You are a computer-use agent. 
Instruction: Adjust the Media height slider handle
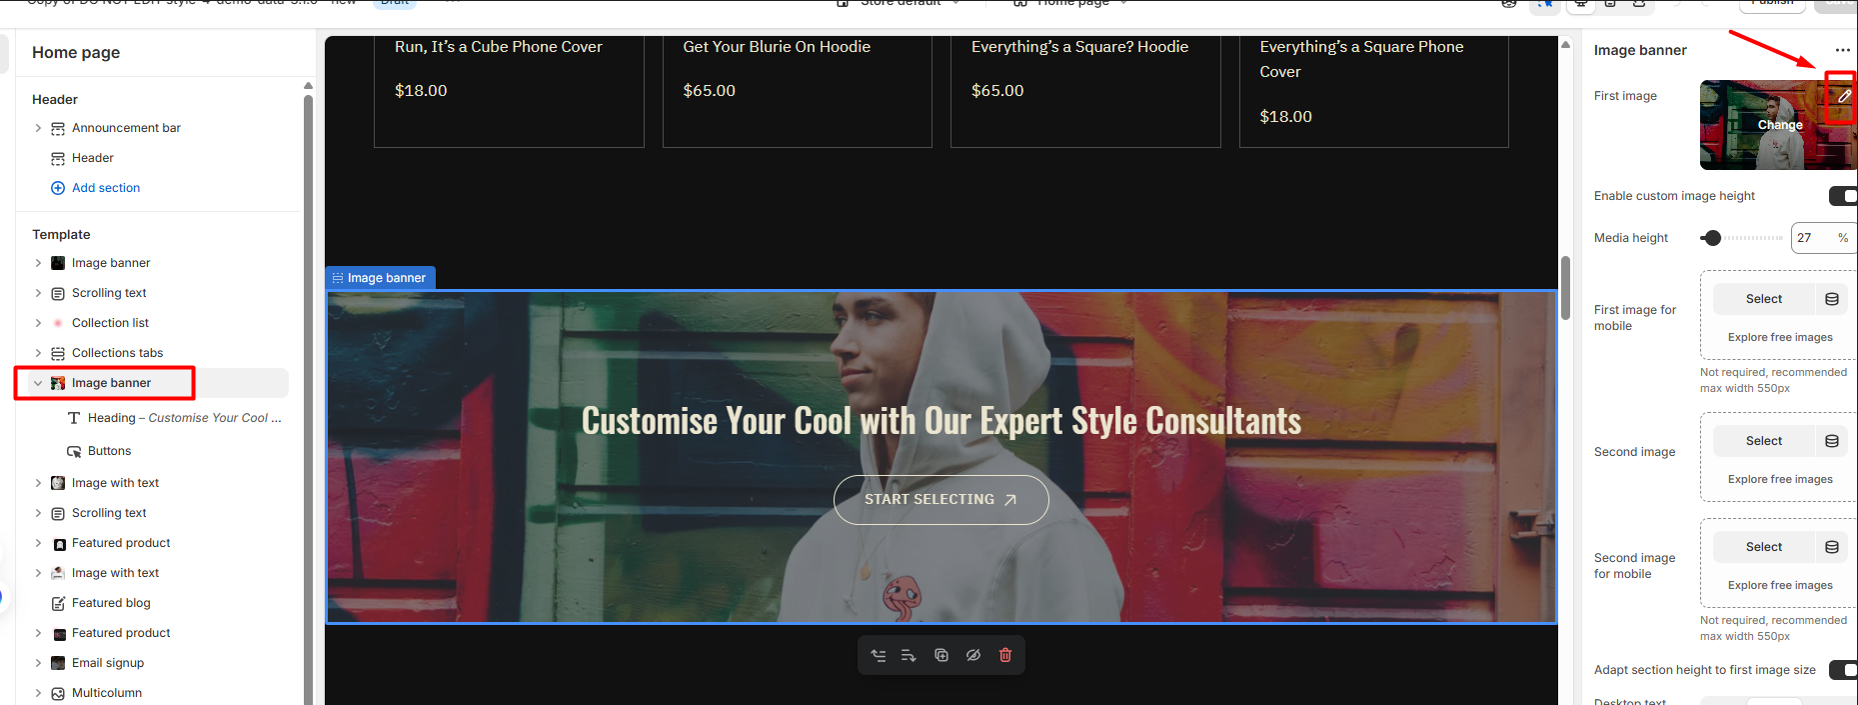click(x=1712, y=238)
